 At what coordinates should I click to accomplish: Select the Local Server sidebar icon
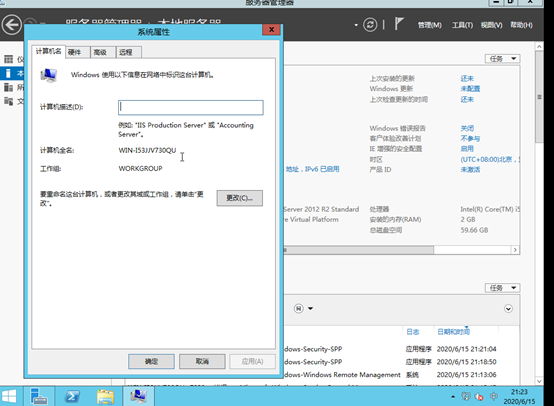(x=8, y=73)
